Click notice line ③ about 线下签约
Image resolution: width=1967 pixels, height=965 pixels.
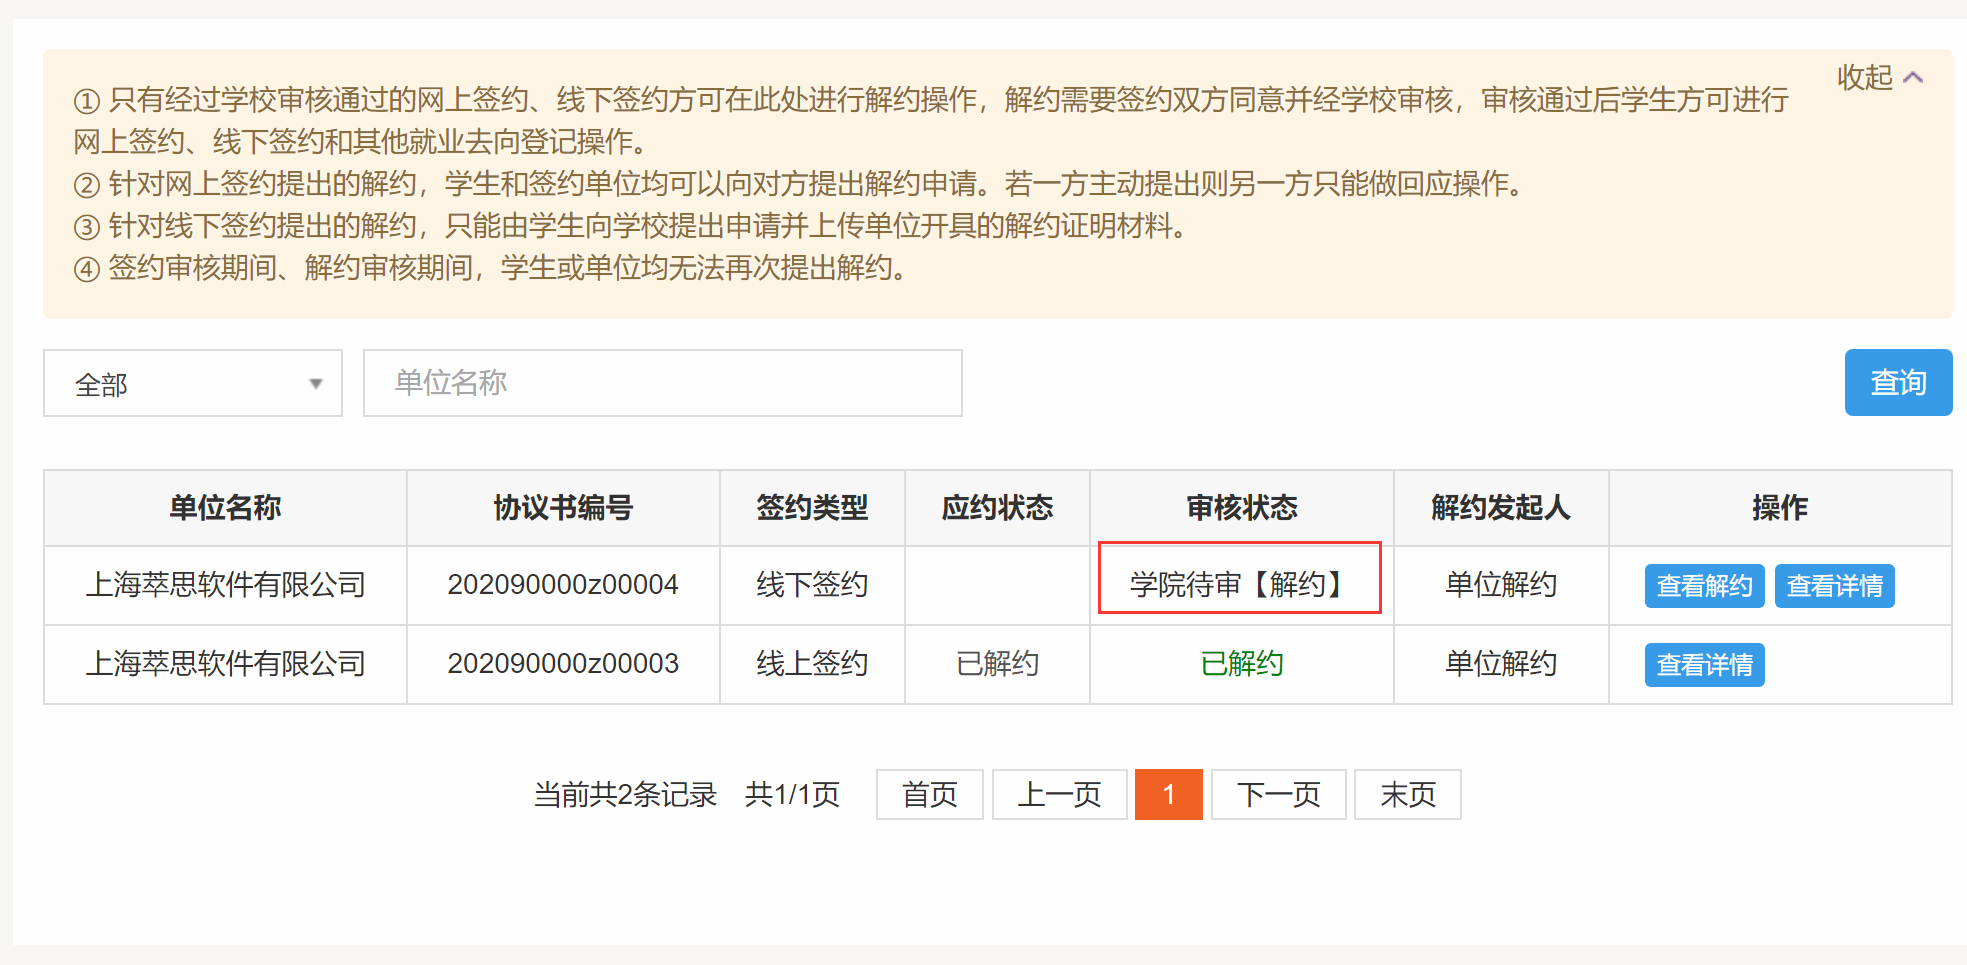630,226
